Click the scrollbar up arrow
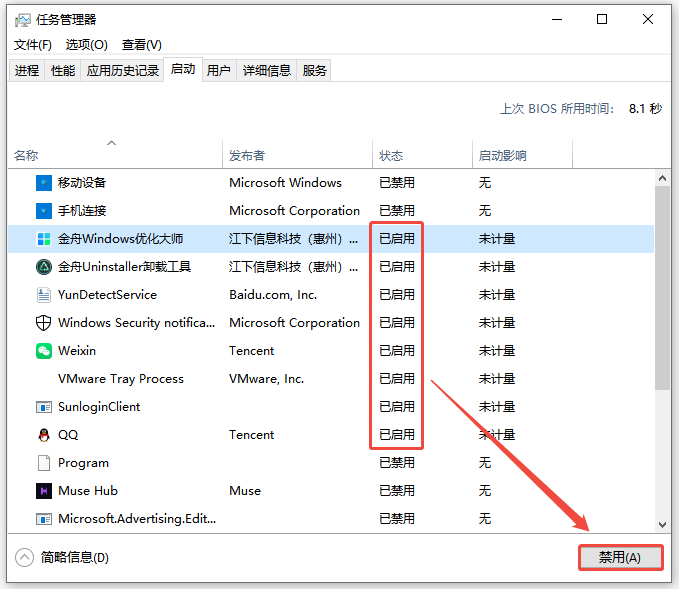 click(662, 178)
